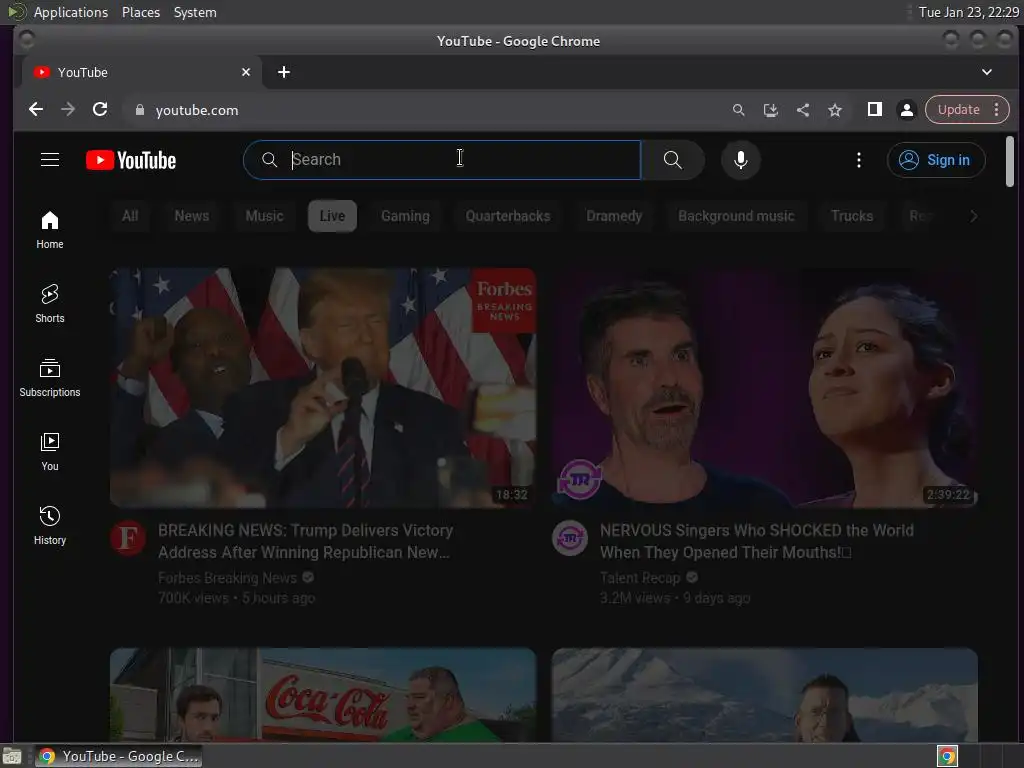Play the Talent Recap singers thumbnail
Image resolution: width=1024 pixels, height=768 pixels.
click(765, 388)
